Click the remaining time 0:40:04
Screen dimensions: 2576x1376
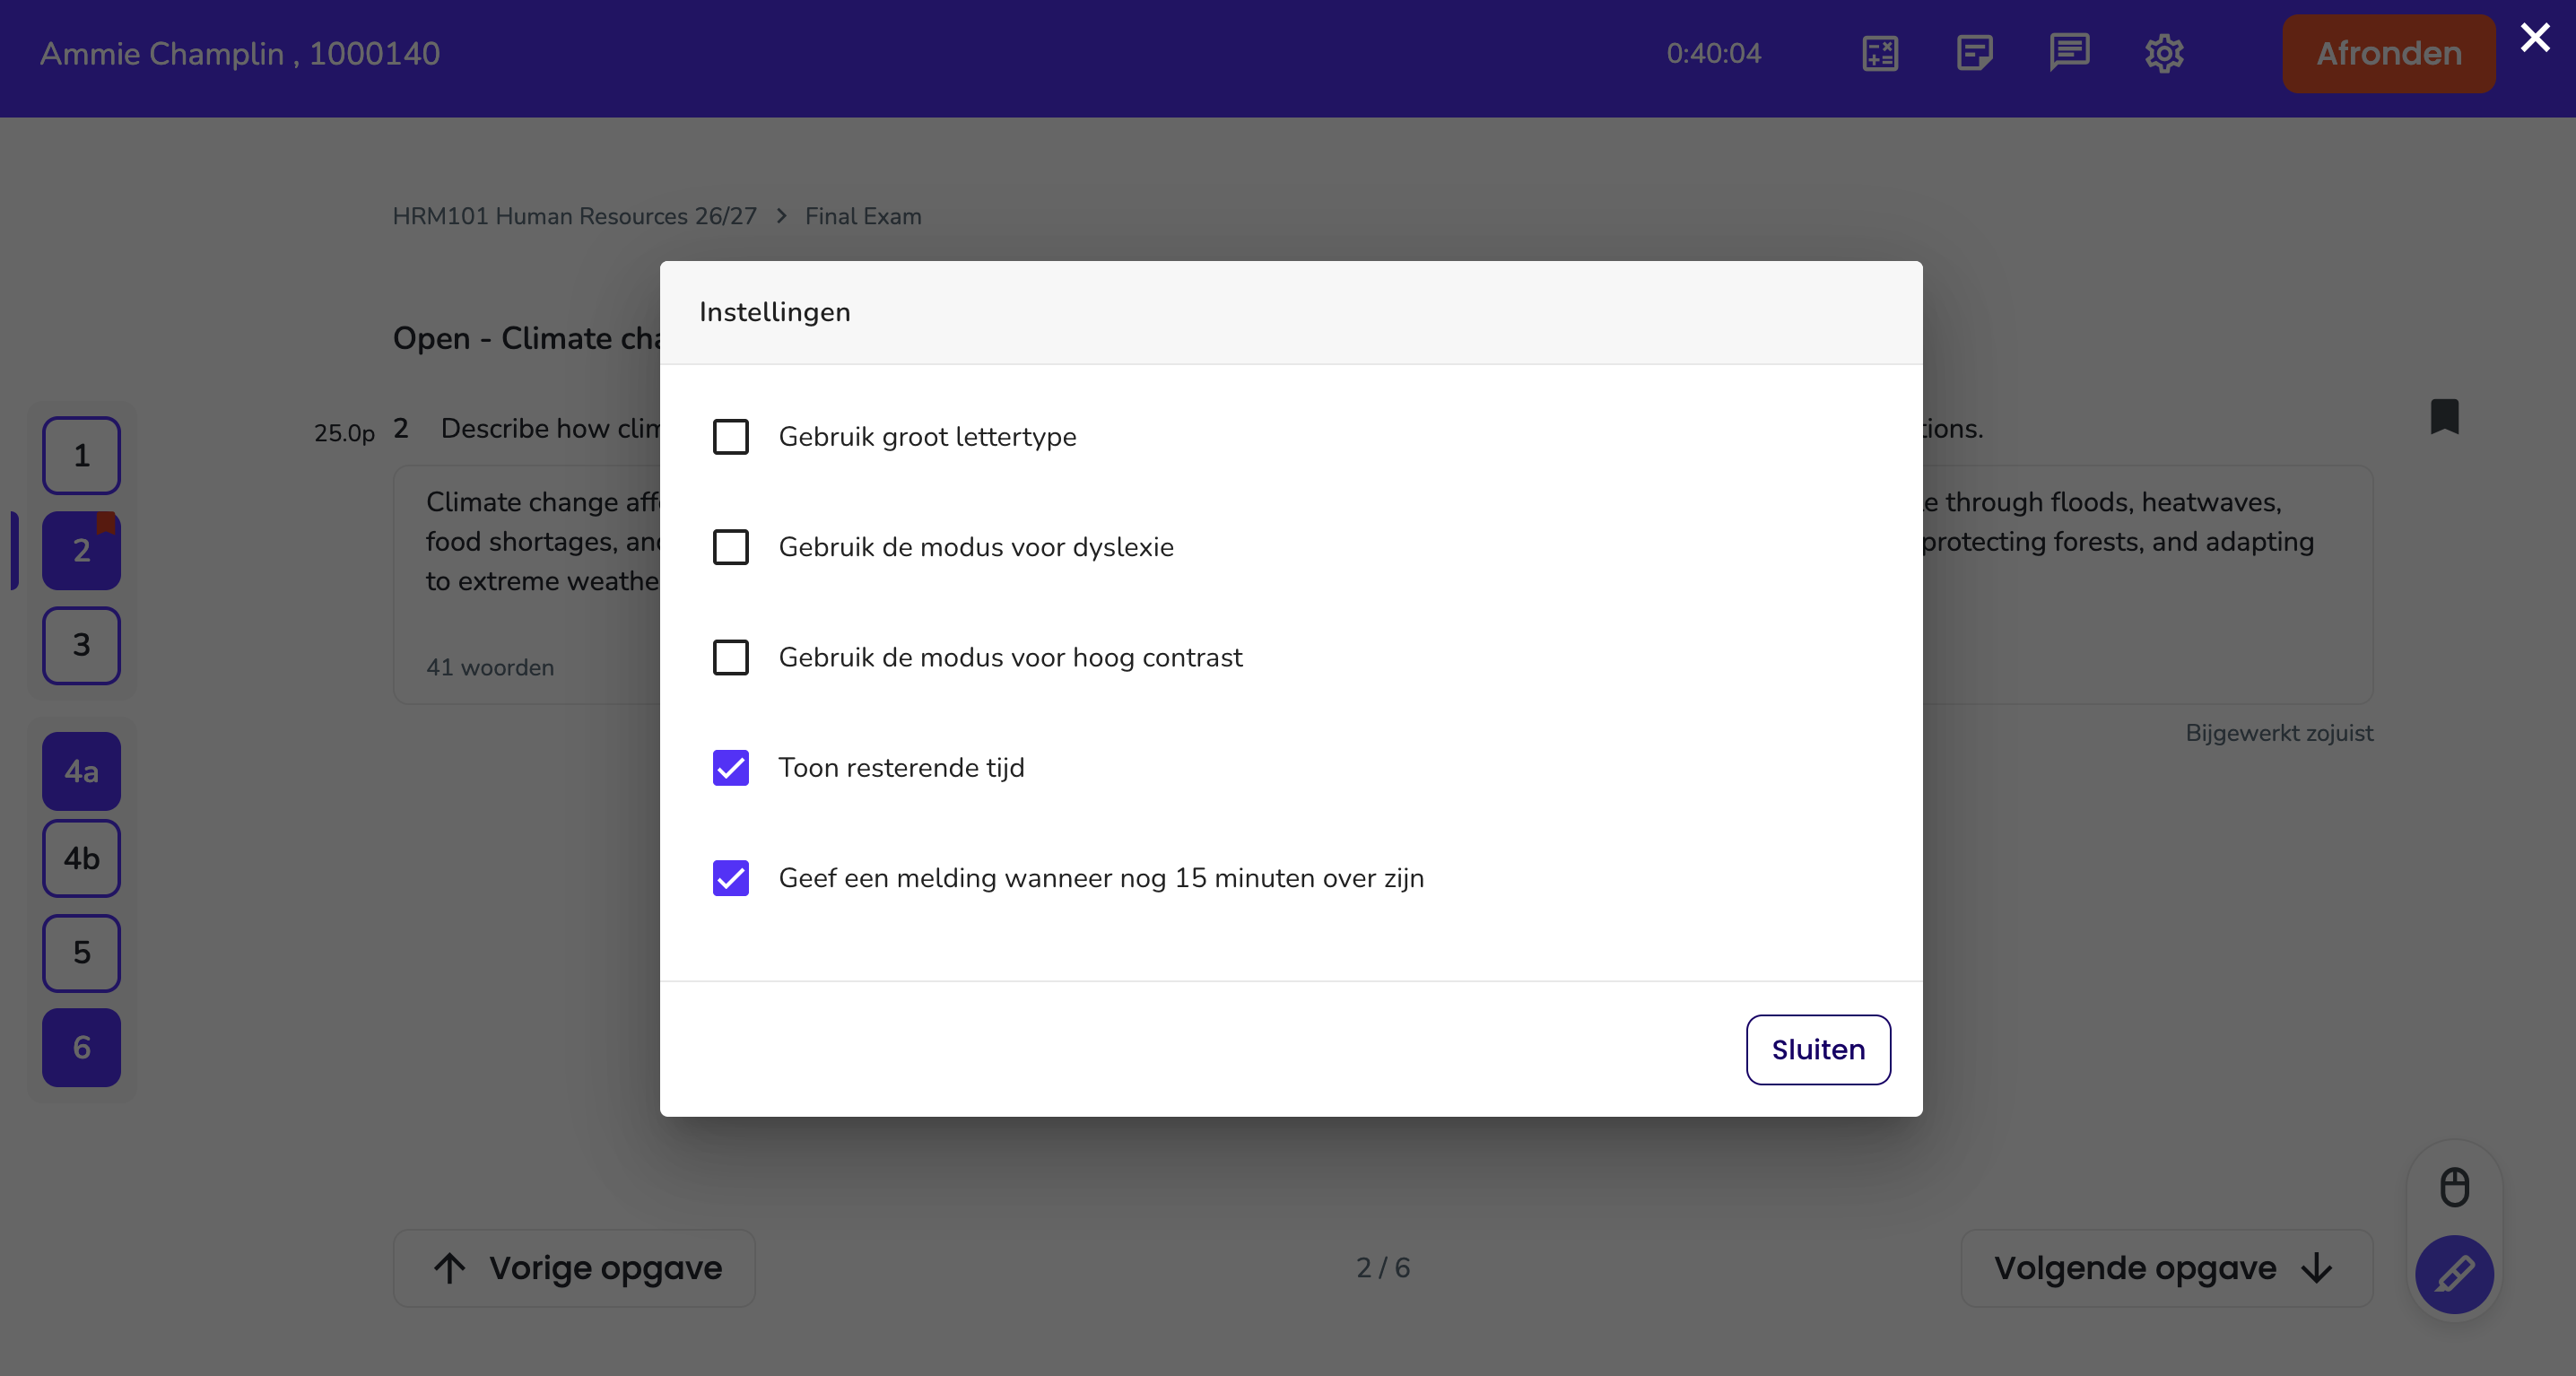1713,53
